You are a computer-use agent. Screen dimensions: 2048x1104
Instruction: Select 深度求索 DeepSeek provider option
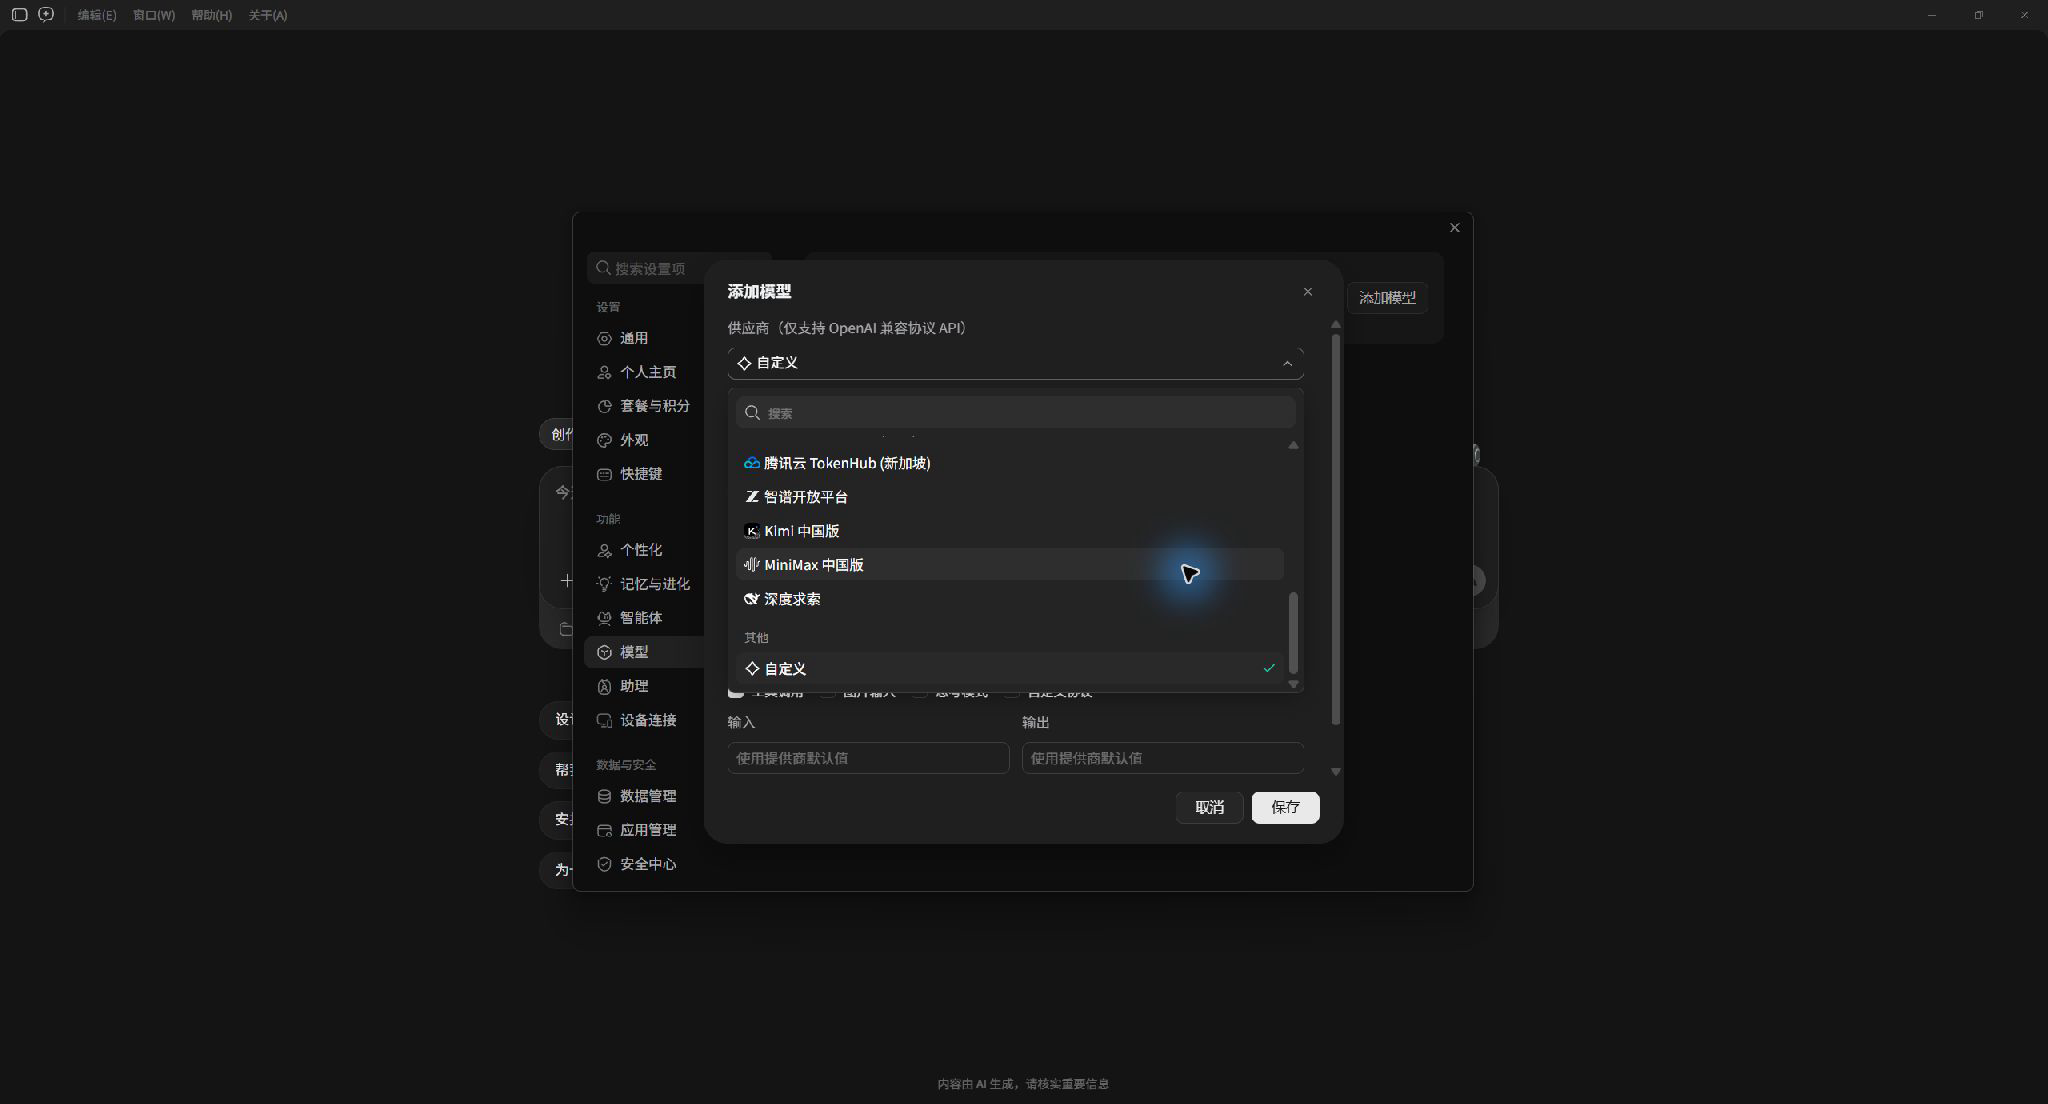pos(1010,599)
